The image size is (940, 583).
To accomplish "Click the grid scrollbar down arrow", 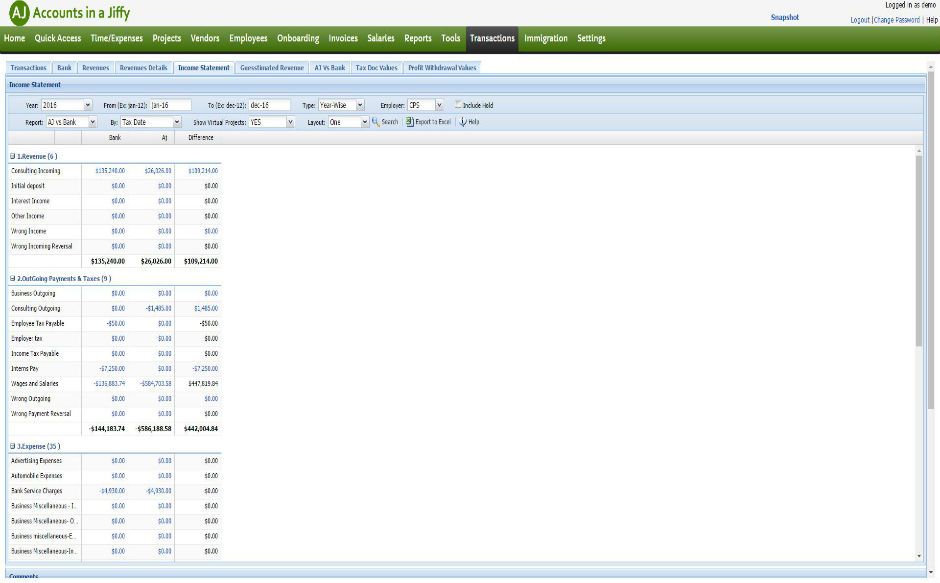I will coord(919,556).
